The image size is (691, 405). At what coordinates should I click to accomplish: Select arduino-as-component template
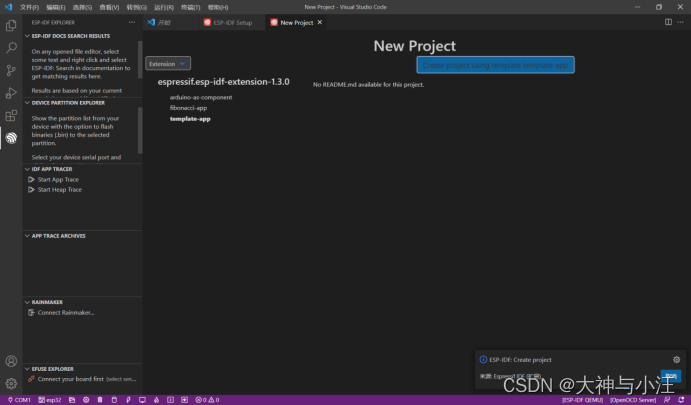[201, 97]
